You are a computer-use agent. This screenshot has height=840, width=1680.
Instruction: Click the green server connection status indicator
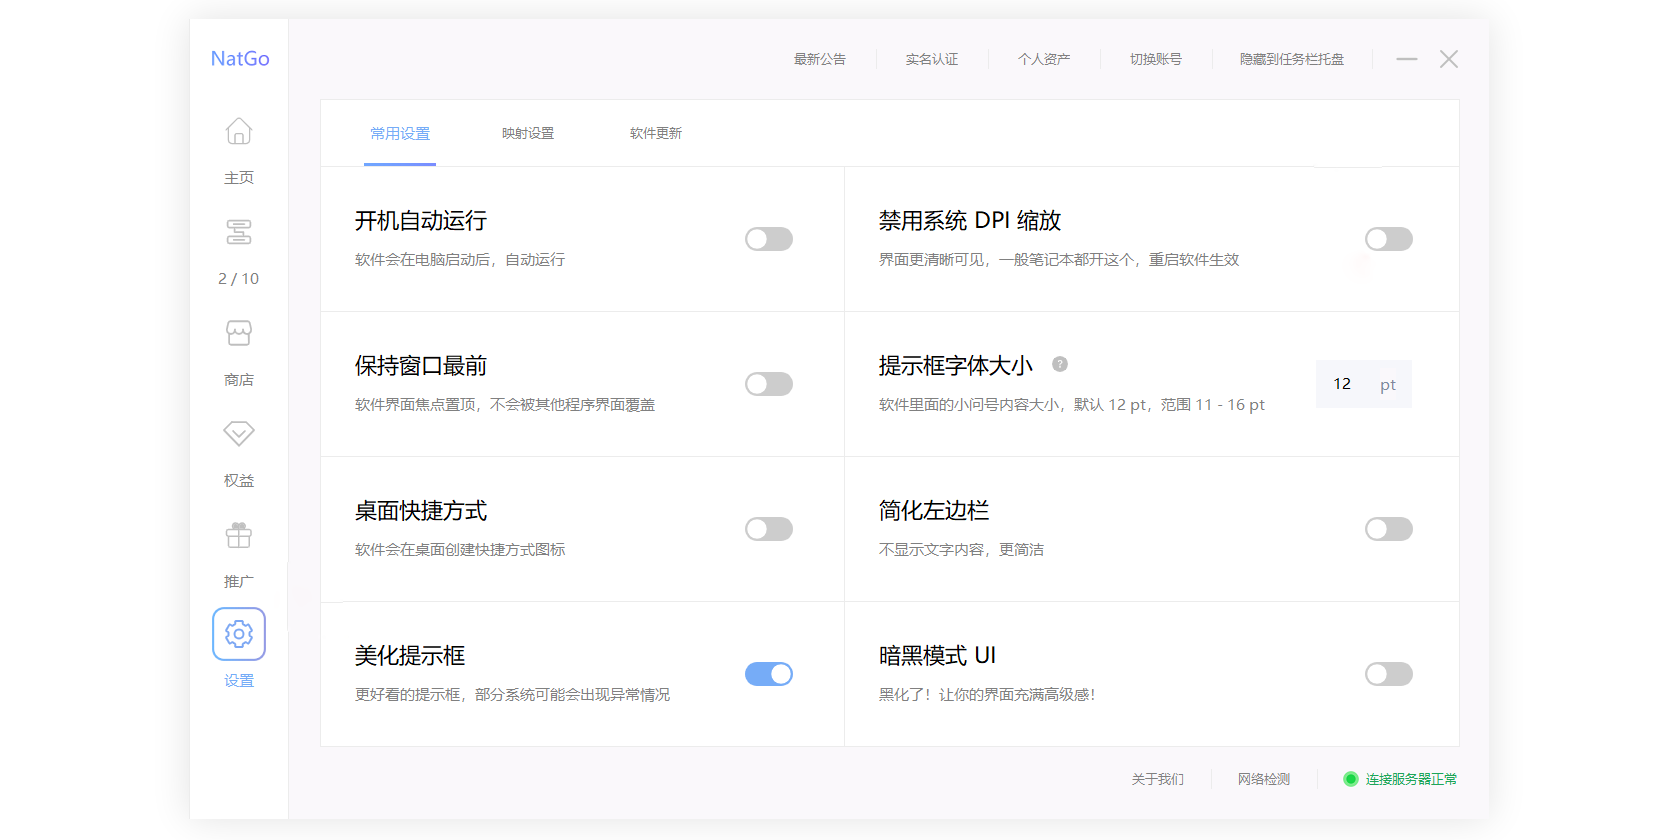pos(1350,779)
